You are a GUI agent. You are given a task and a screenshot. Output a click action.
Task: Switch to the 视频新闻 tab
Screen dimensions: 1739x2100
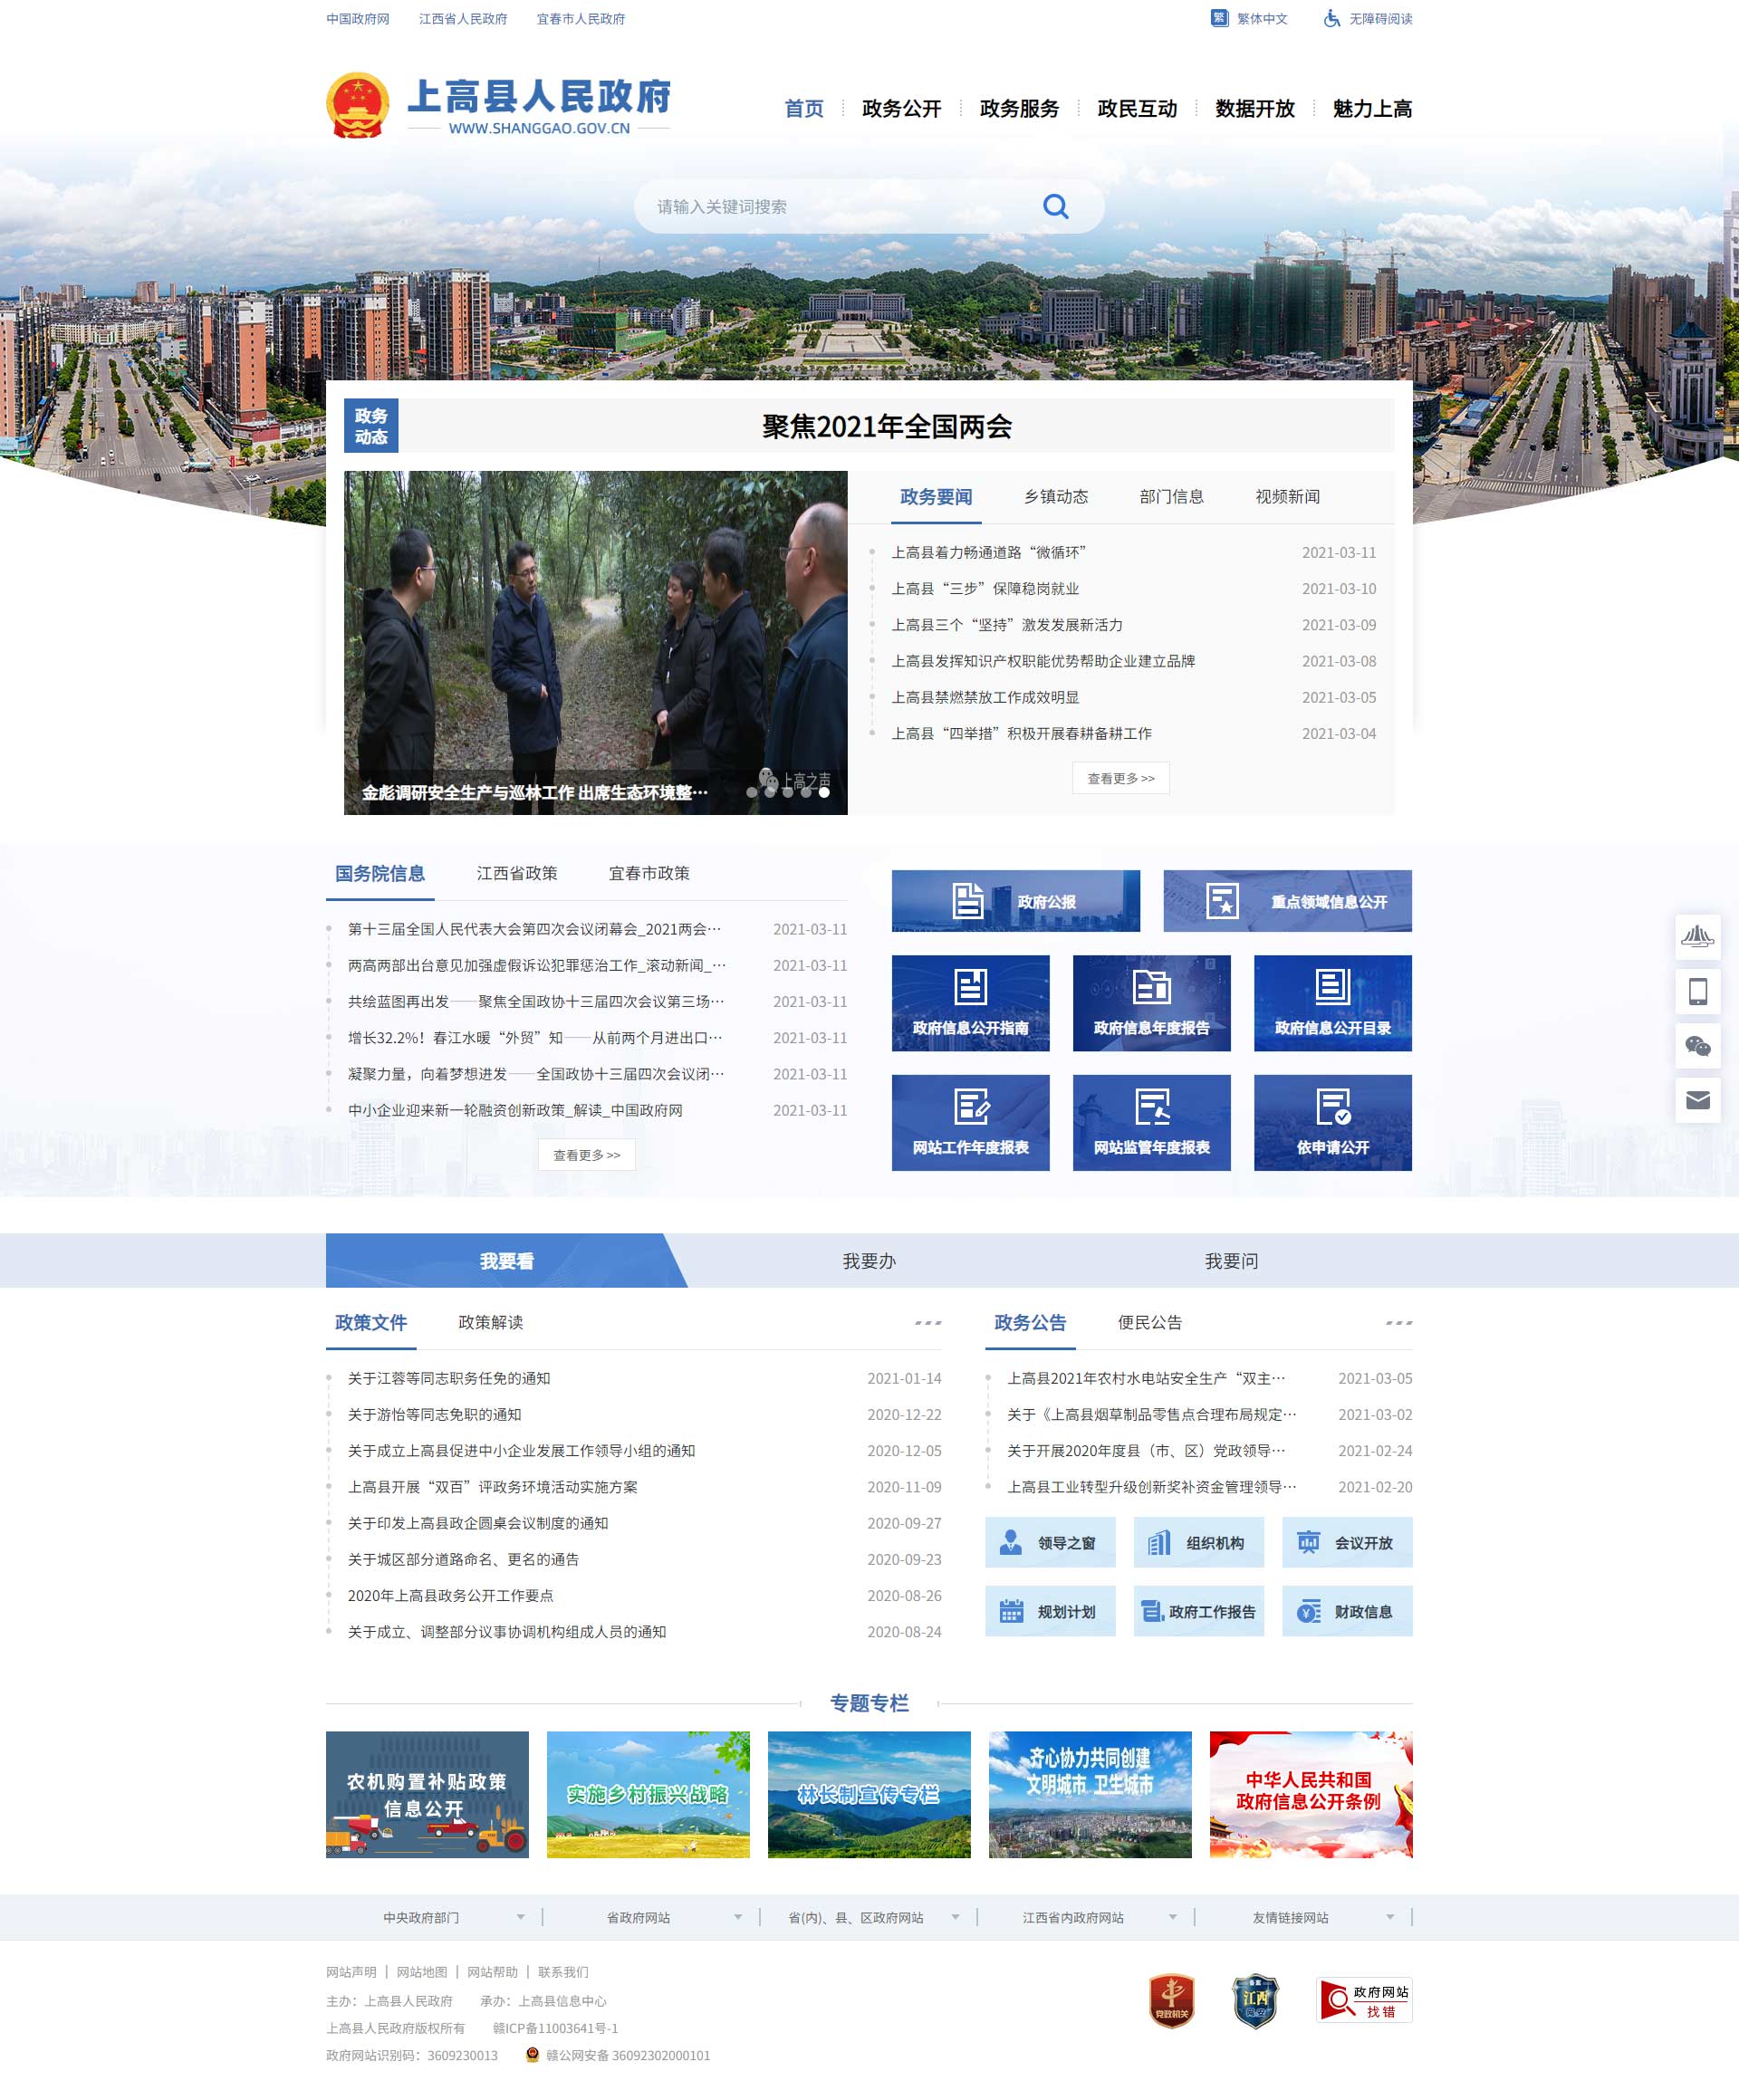coord(1287,496)
